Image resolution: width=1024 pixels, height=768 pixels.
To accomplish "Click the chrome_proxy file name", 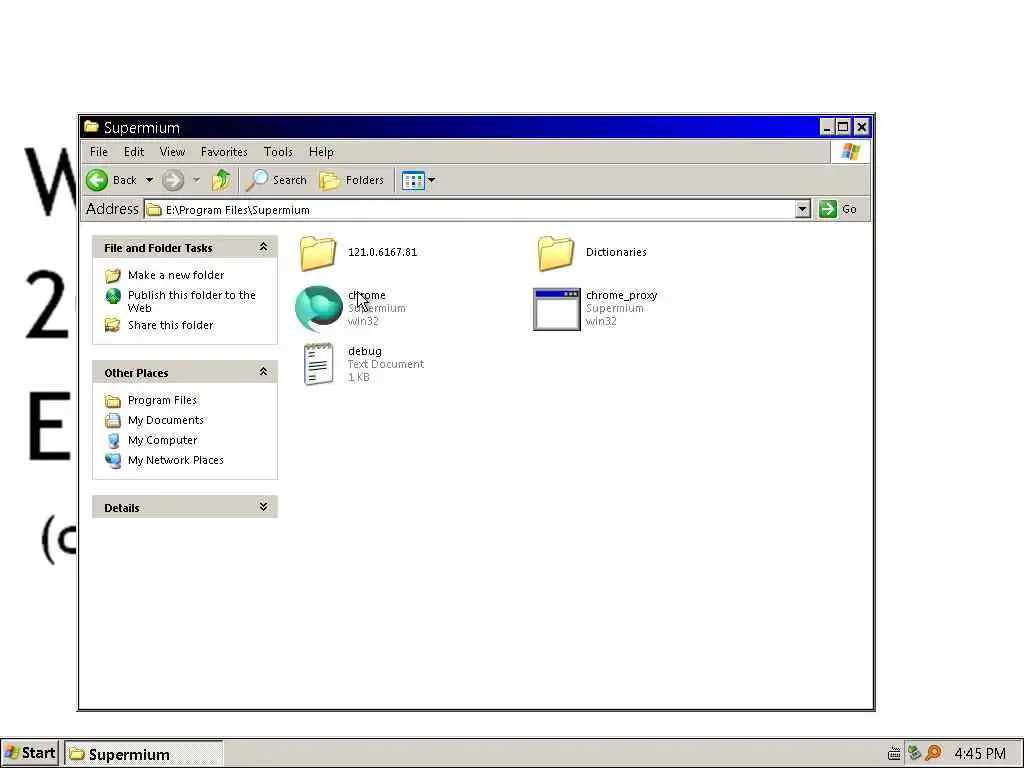I will click(622, 295).
